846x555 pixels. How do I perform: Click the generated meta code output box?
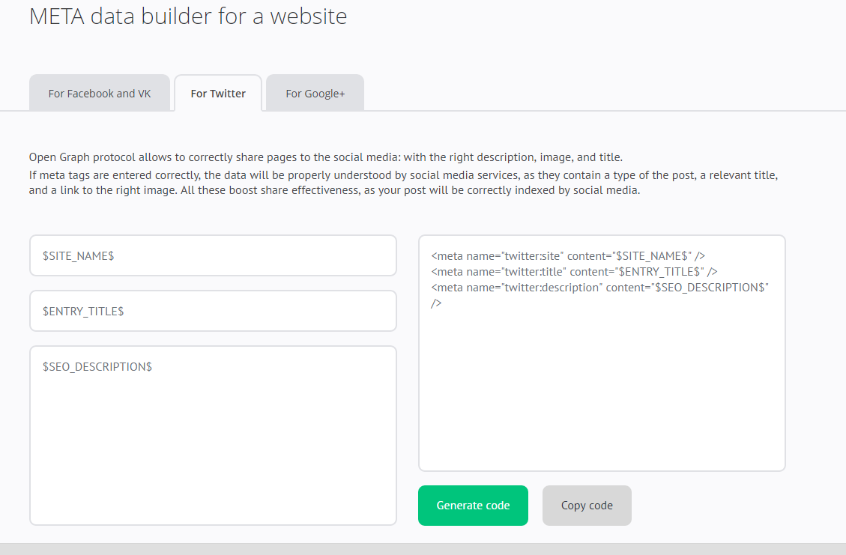(x=602, y=353)
